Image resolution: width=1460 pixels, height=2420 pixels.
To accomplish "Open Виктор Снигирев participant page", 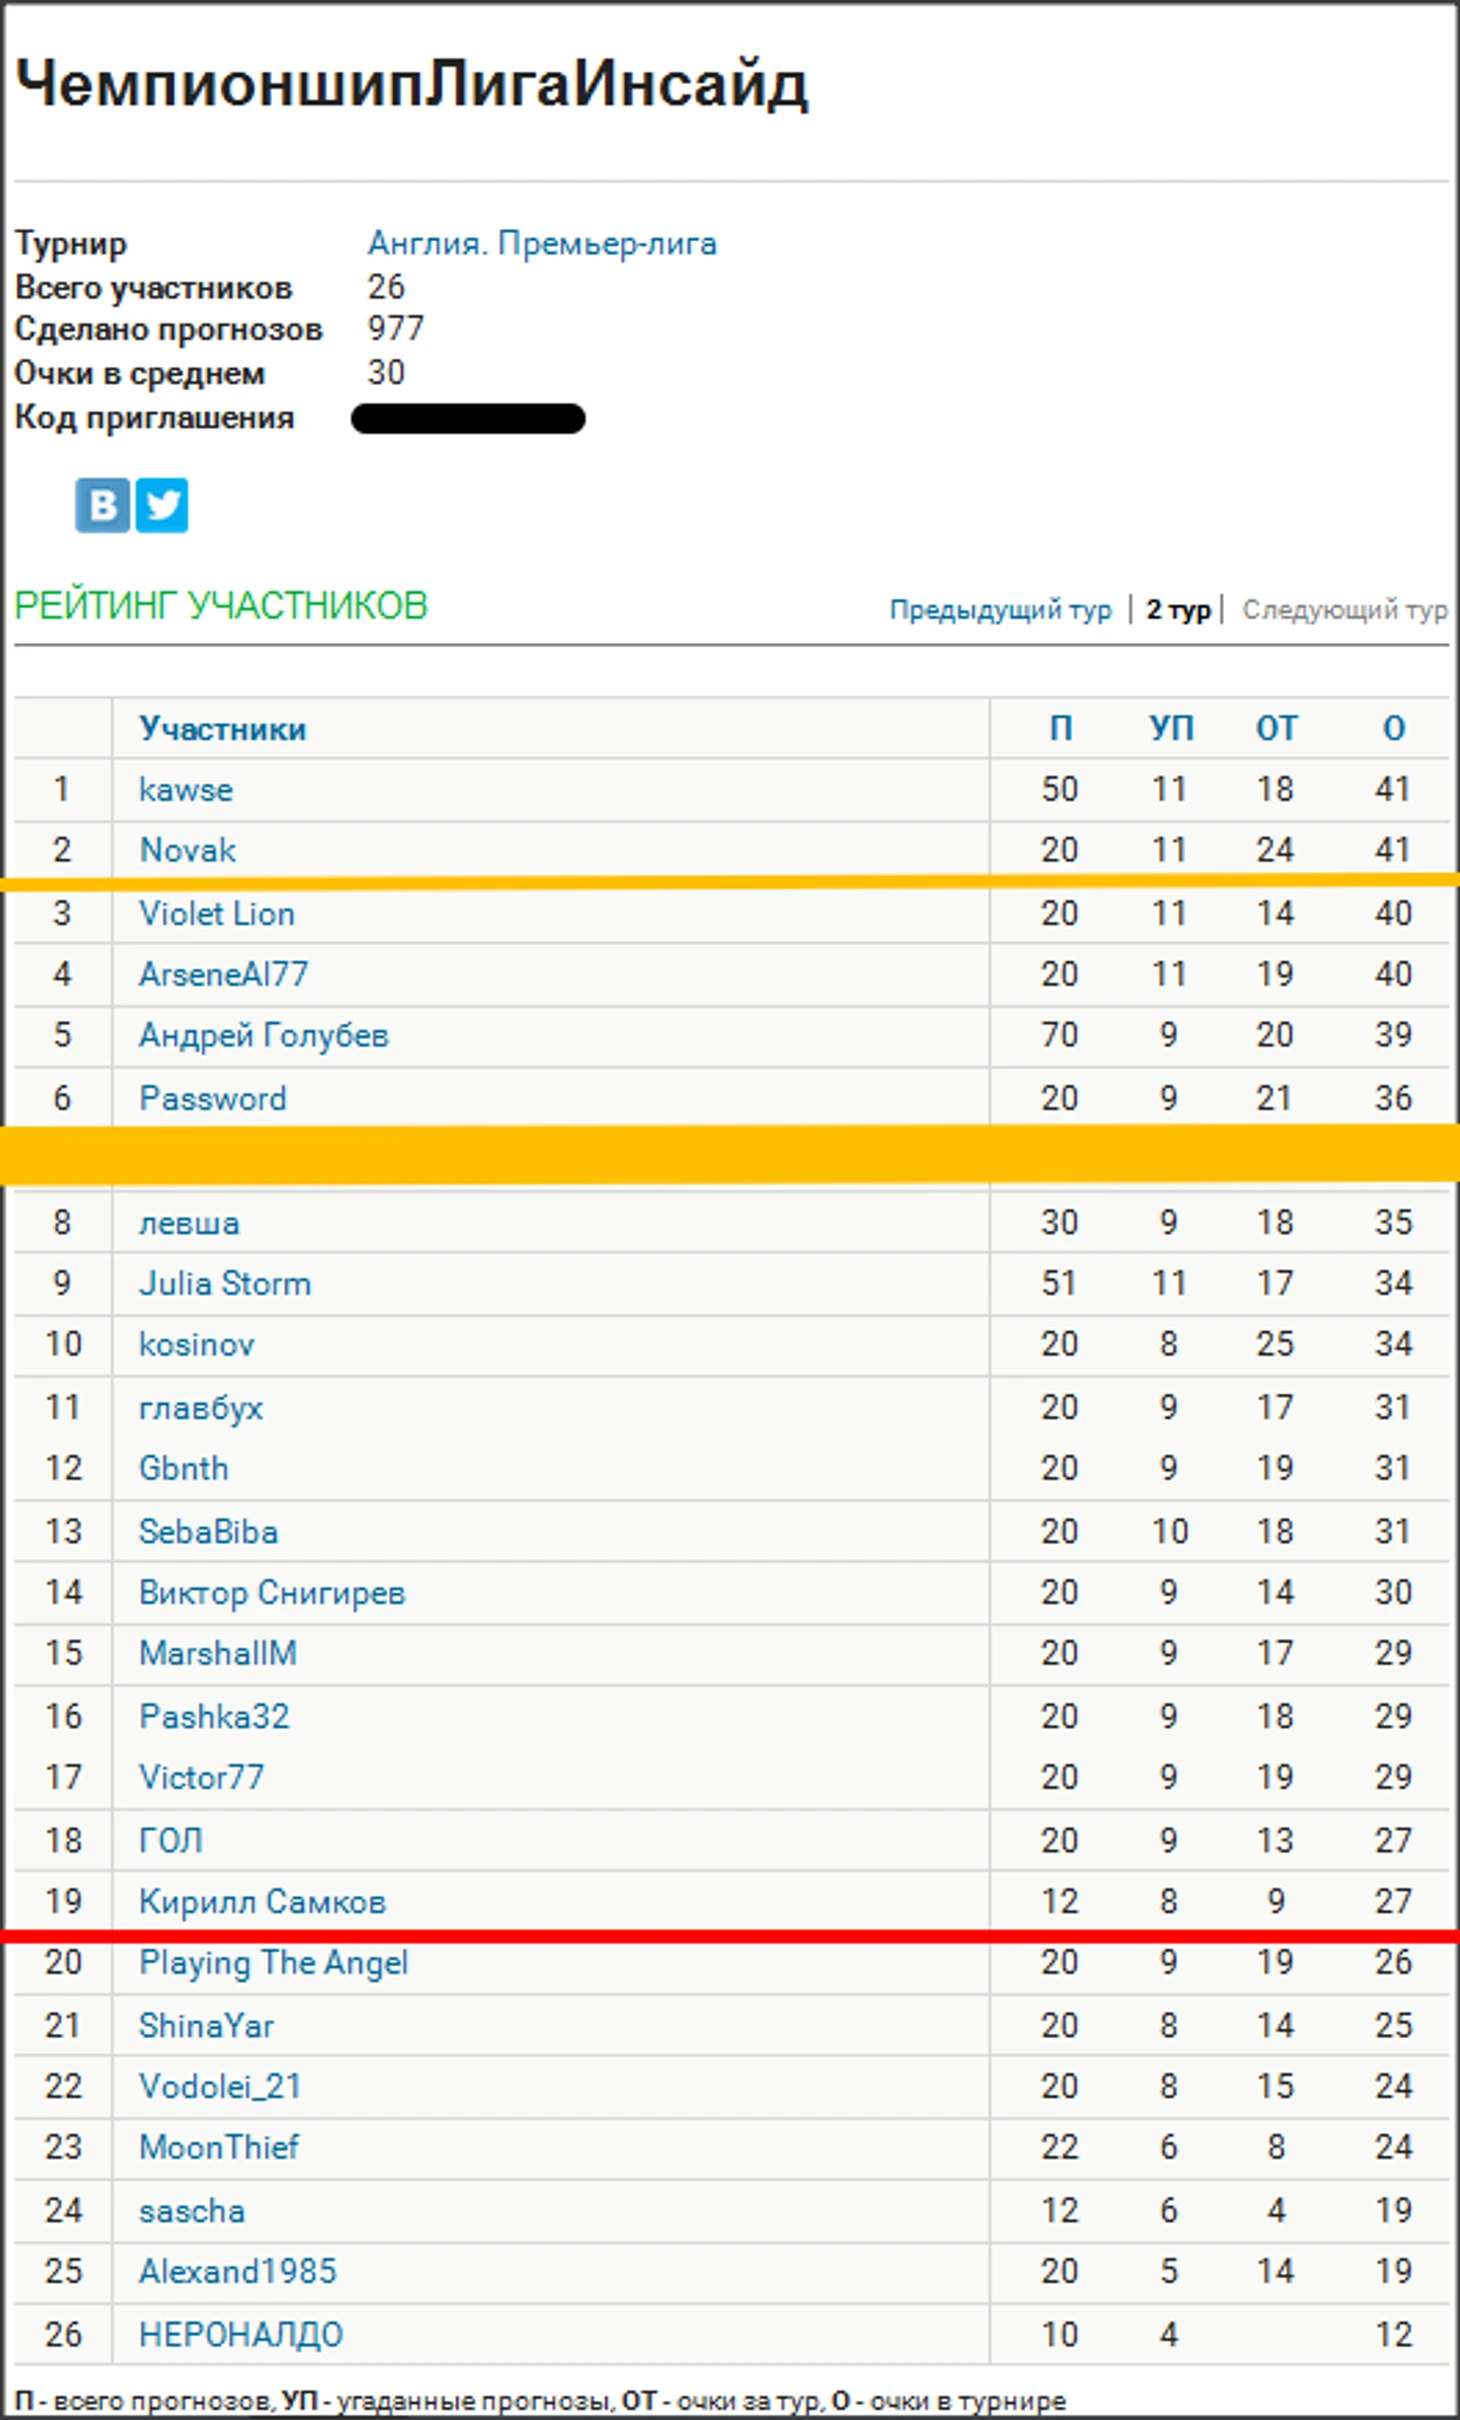I will (271, 1592).
